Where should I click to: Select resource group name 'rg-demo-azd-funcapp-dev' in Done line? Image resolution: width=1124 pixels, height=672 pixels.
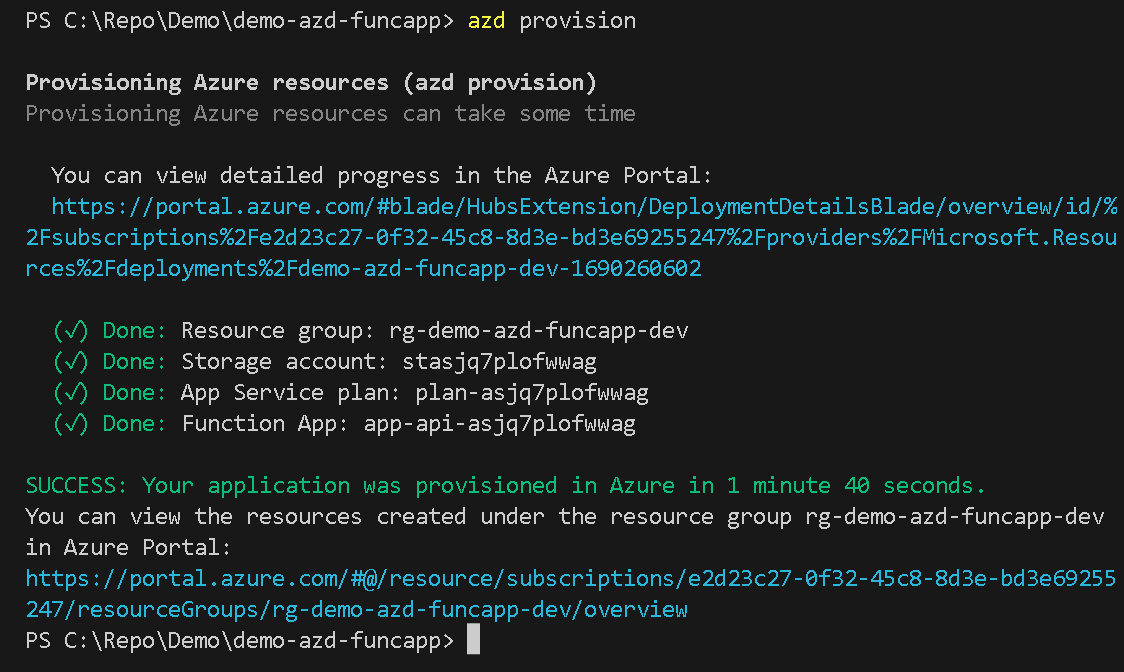pyautogui.click(x=538, y=331)
